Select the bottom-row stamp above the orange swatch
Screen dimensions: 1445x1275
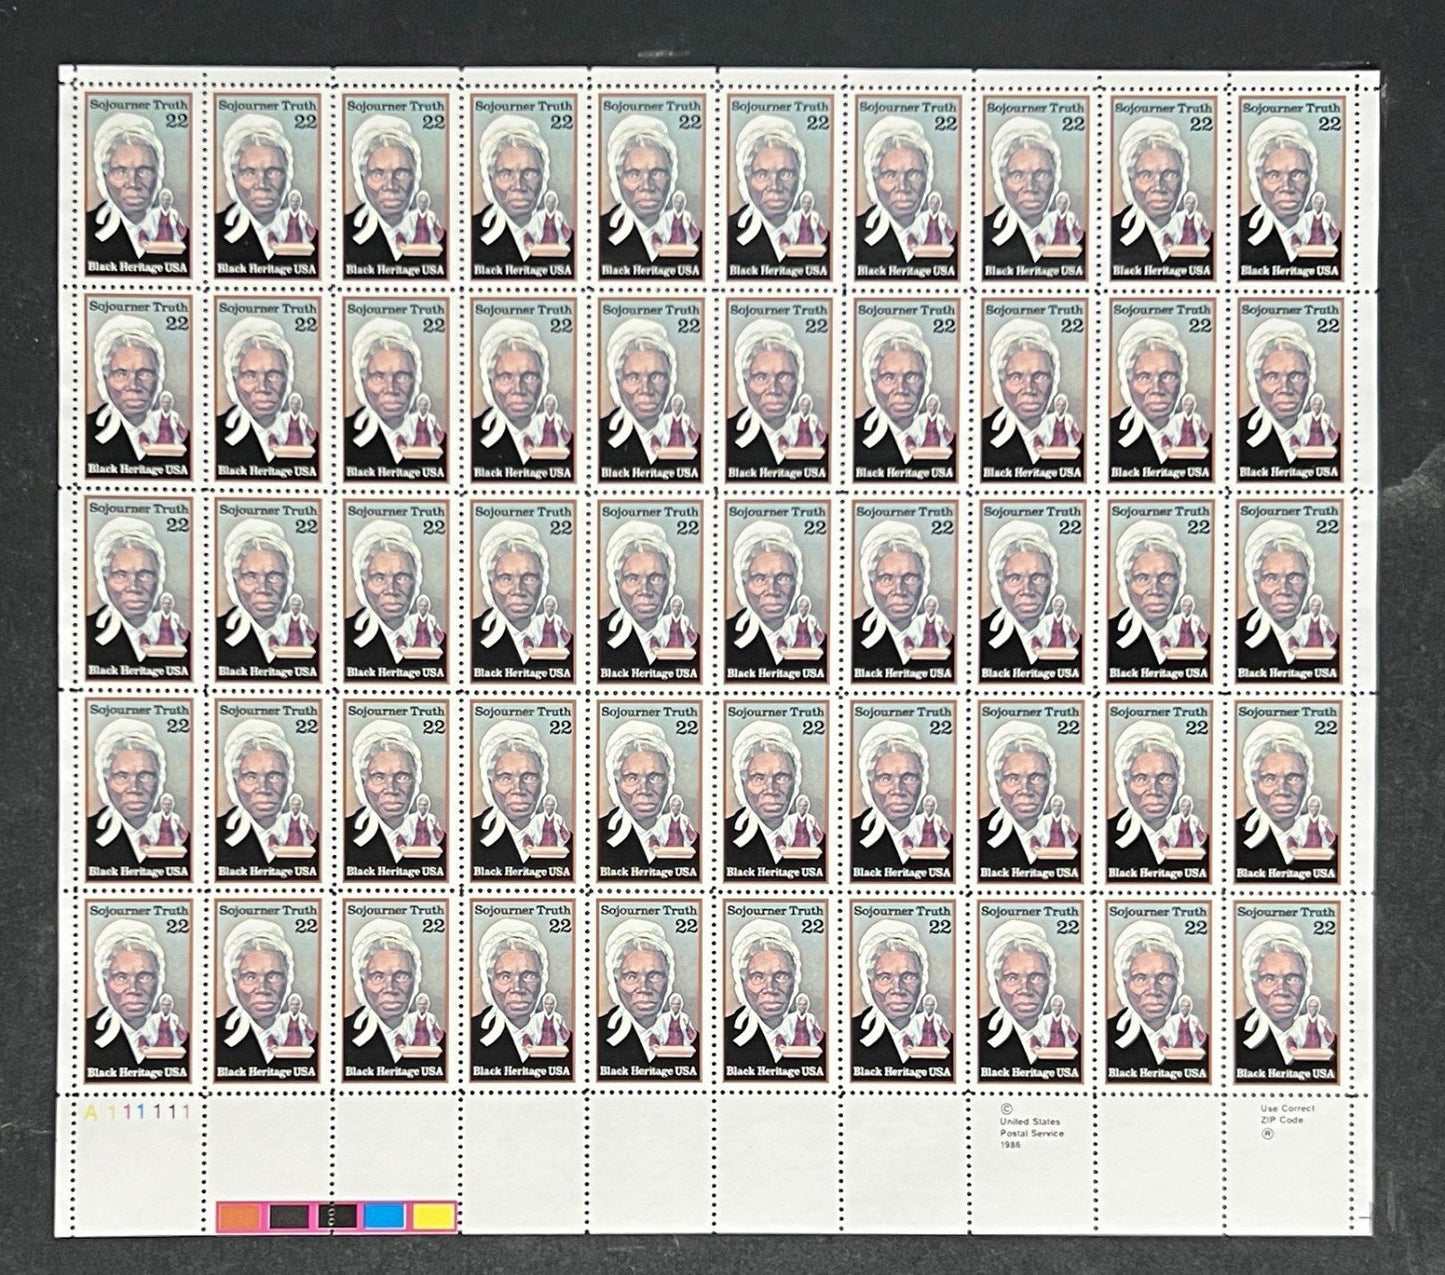pyautogui.click(x=267, y=993)
